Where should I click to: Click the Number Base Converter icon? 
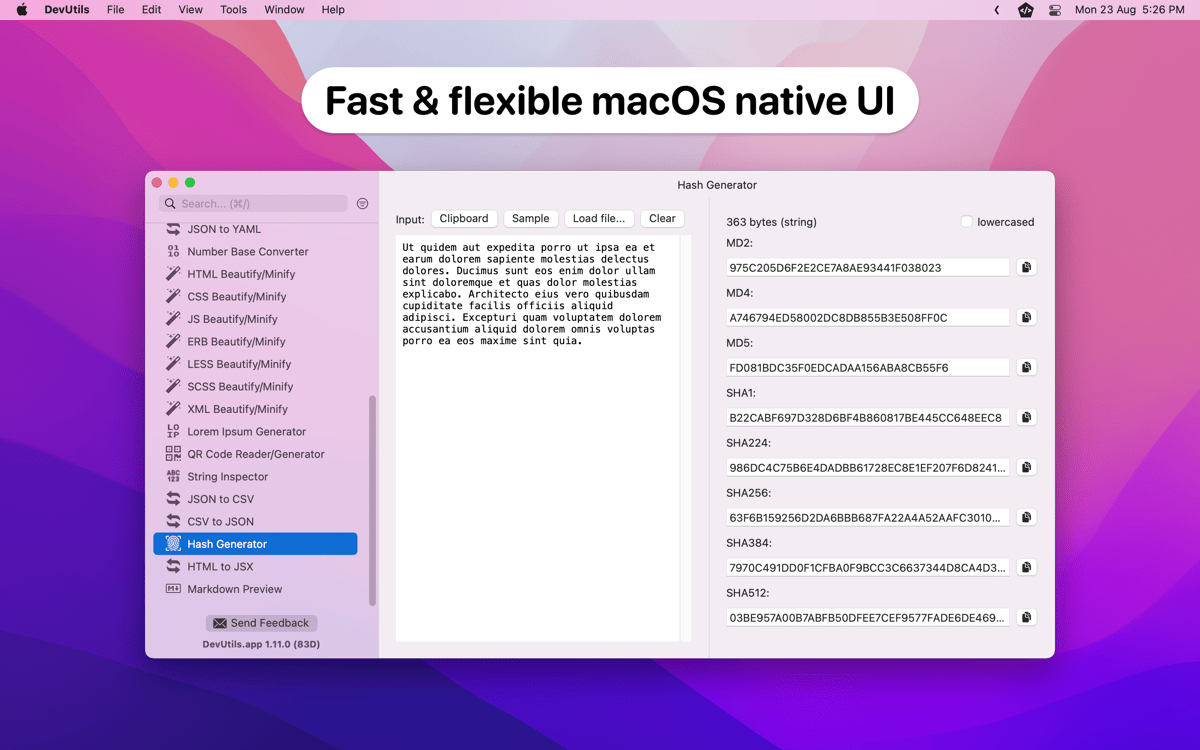pos(173,252)
